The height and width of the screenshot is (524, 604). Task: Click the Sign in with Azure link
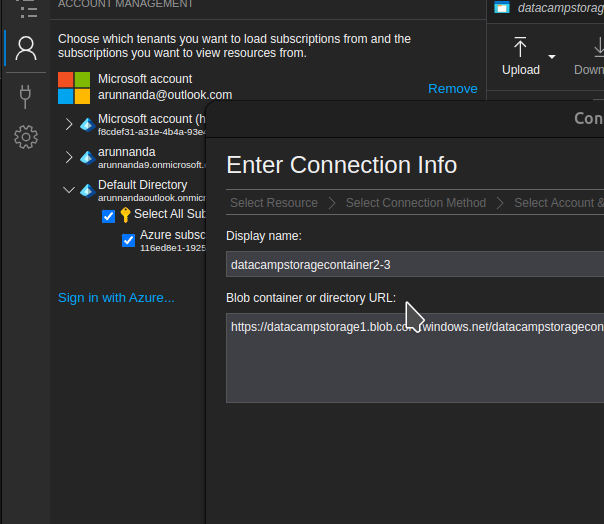coord(116,297)
